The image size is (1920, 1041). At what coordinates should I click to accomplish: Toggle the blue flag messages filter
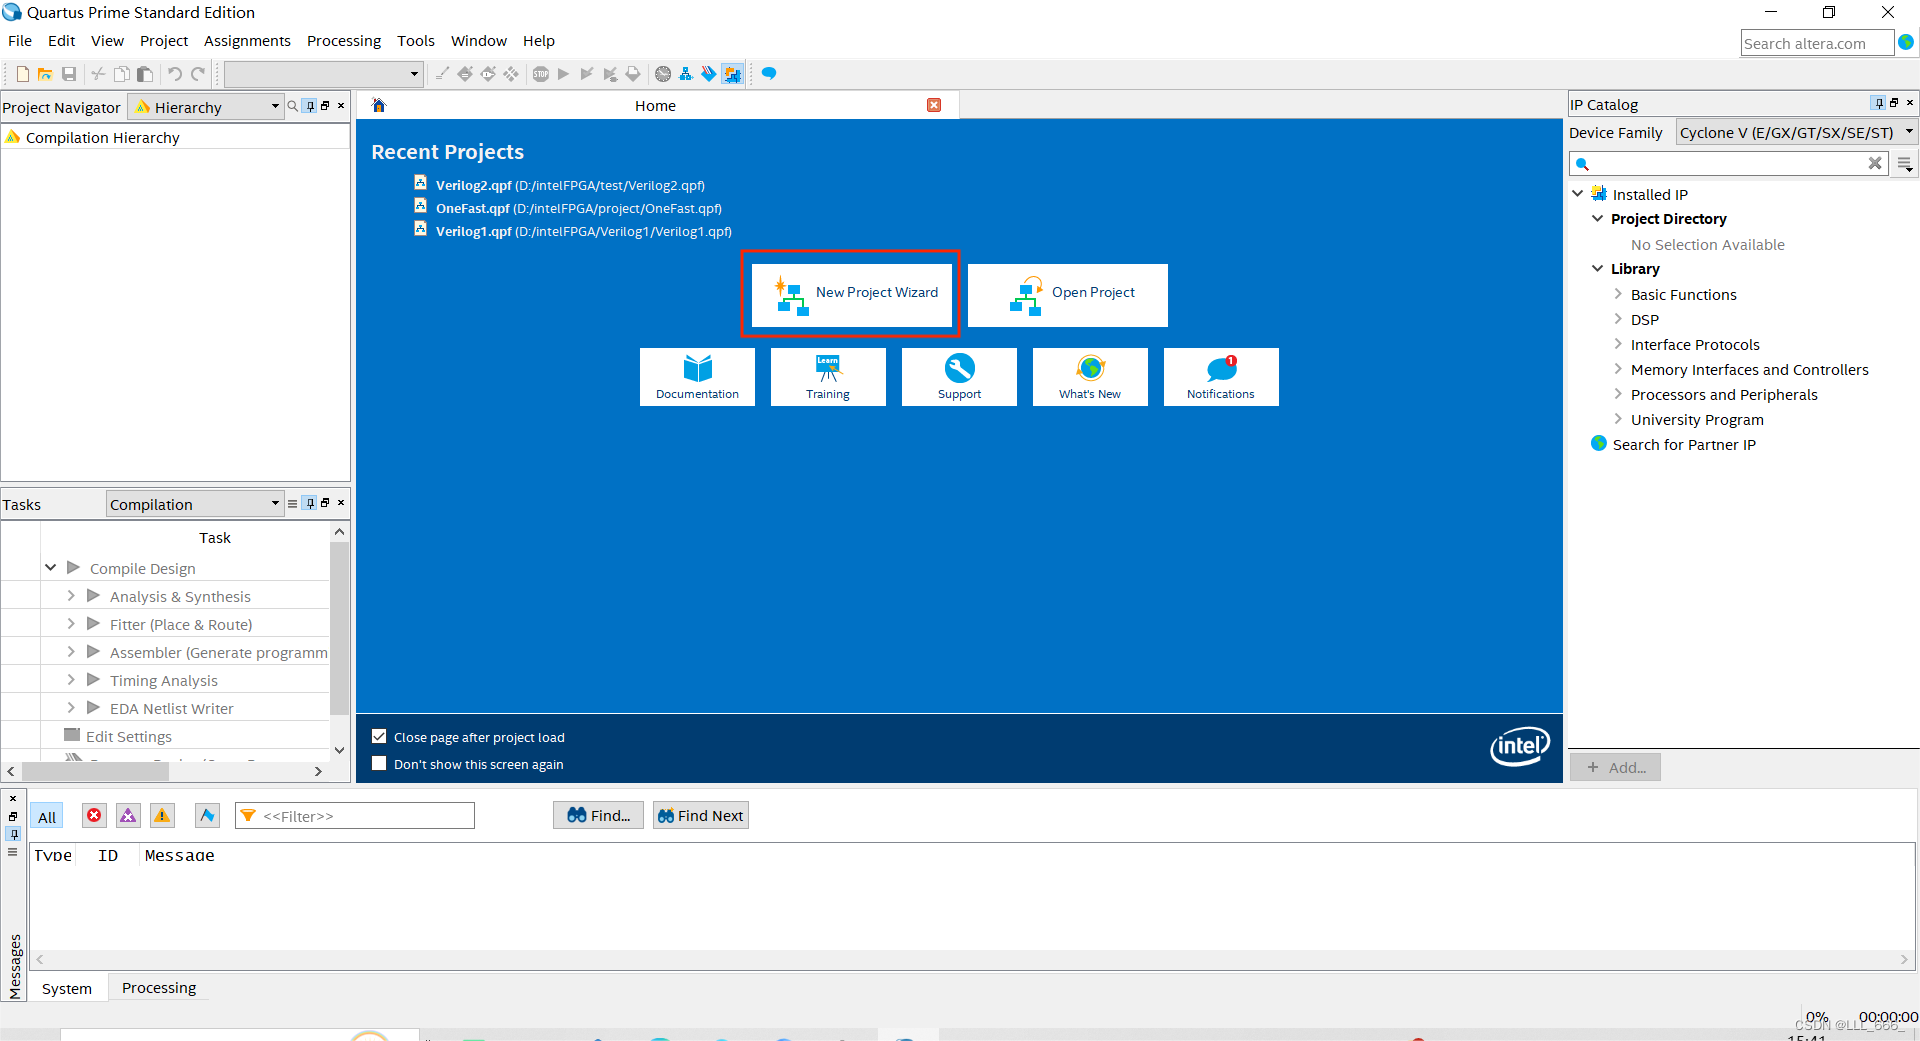[207, 816]
